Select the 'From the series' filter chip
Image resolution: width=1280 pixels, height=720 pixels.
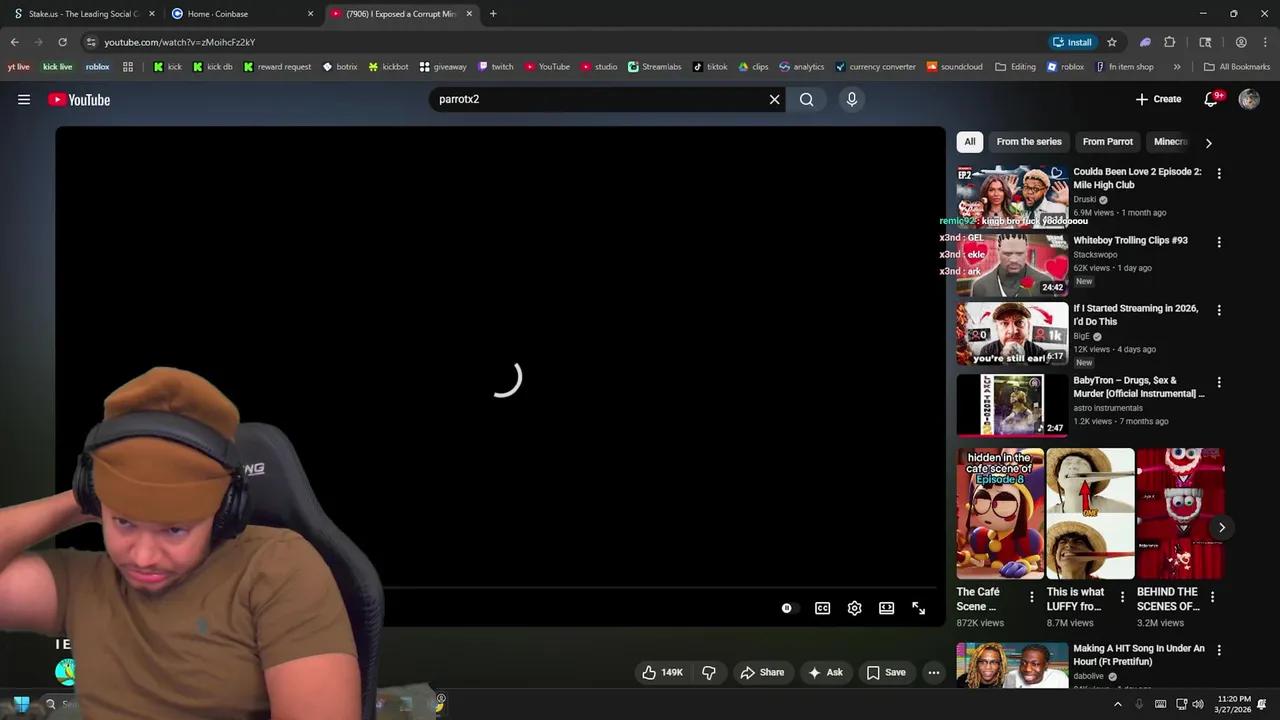tap(1028, 141)
